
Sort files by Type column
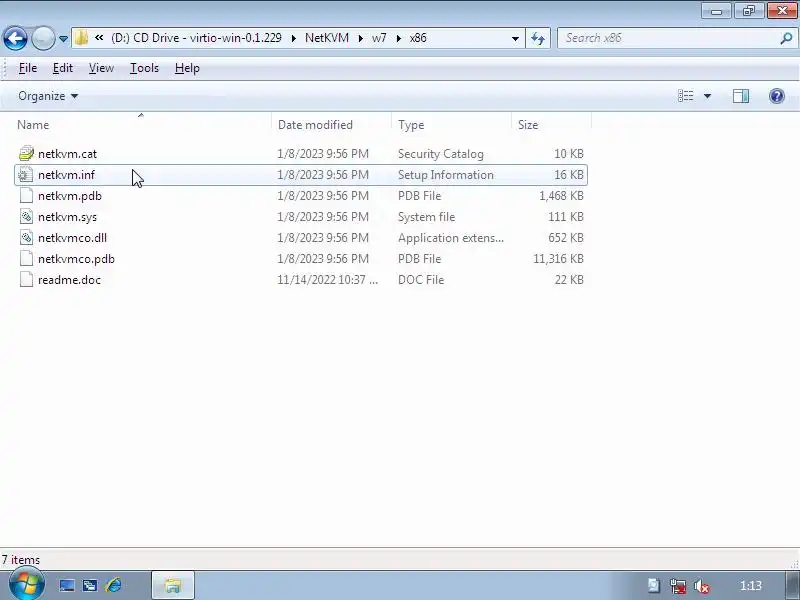click(x=451, y=124)
